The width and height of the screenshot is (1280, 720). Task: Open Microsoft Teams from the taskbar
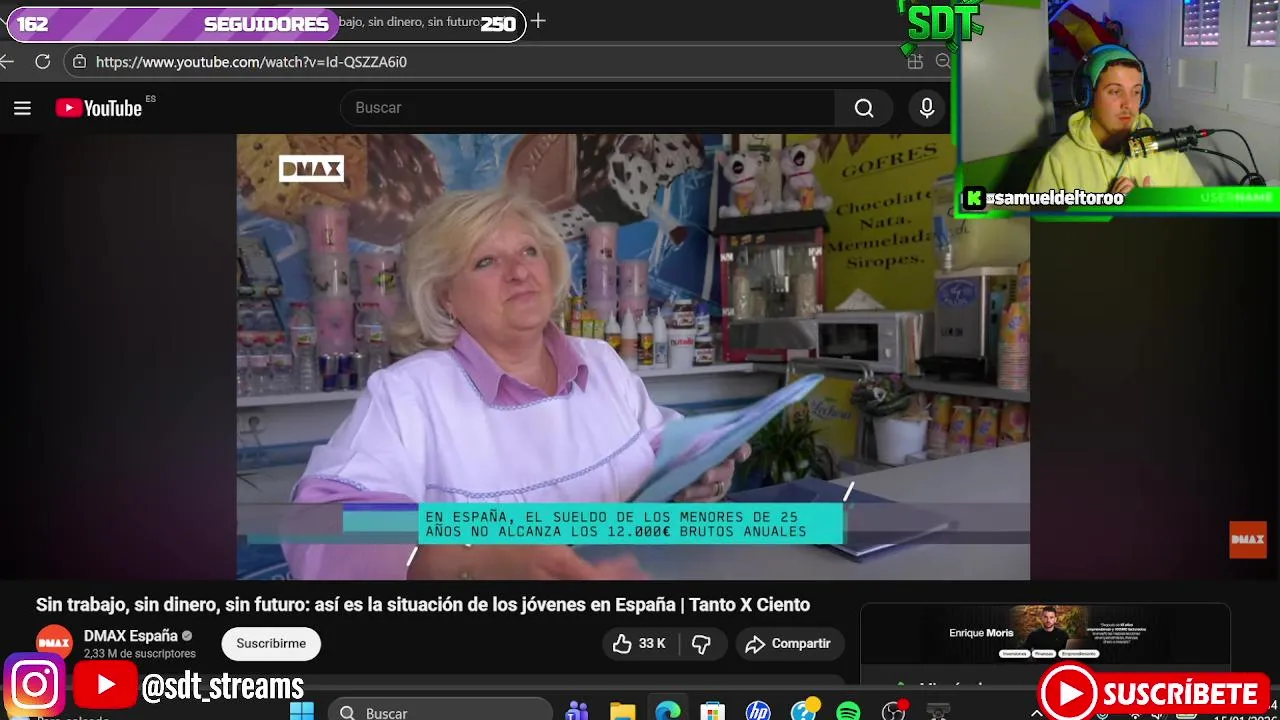click(x=577, y=712)
